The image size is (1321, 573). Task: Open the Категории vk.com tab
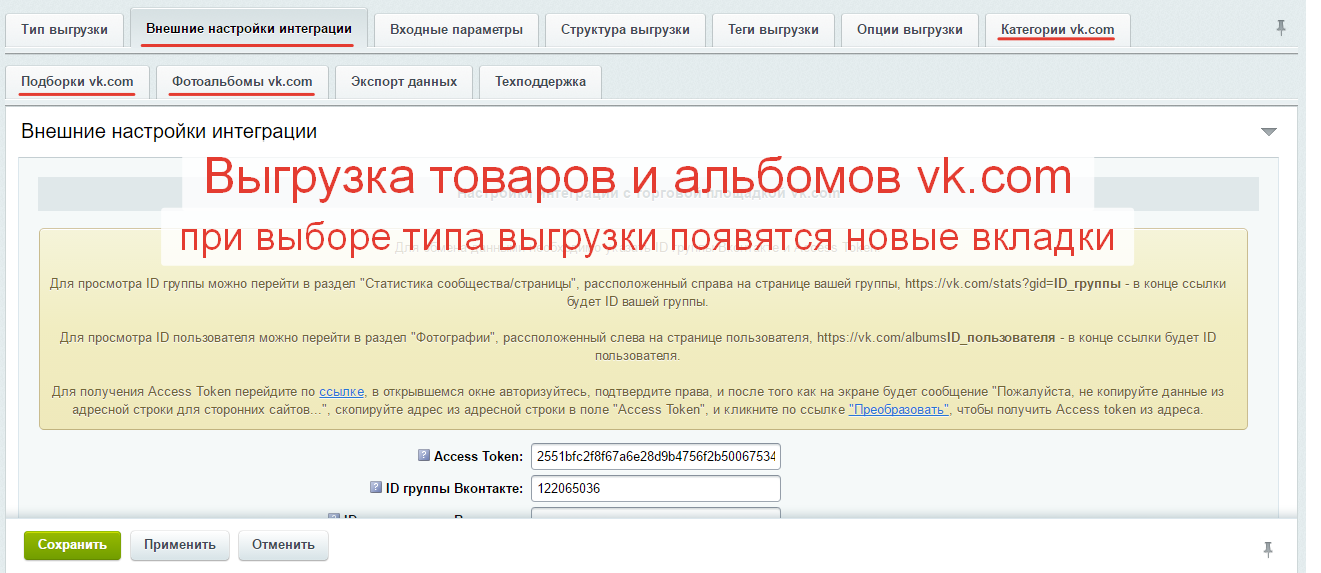pyautogui.click(x=1057, y=30)
